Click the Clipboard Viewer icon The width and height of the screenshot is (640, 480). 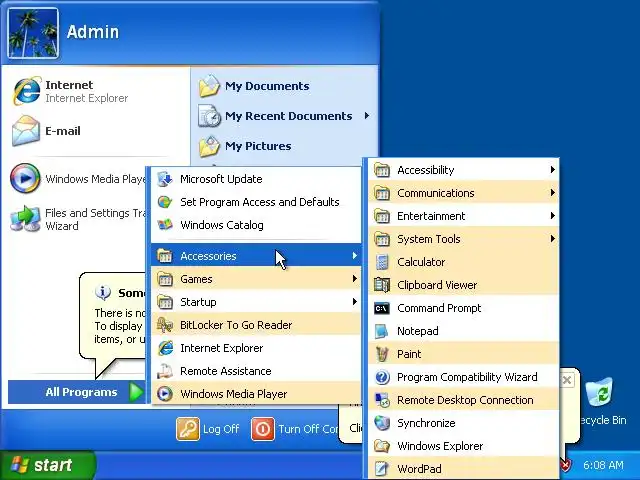(382, 285)
